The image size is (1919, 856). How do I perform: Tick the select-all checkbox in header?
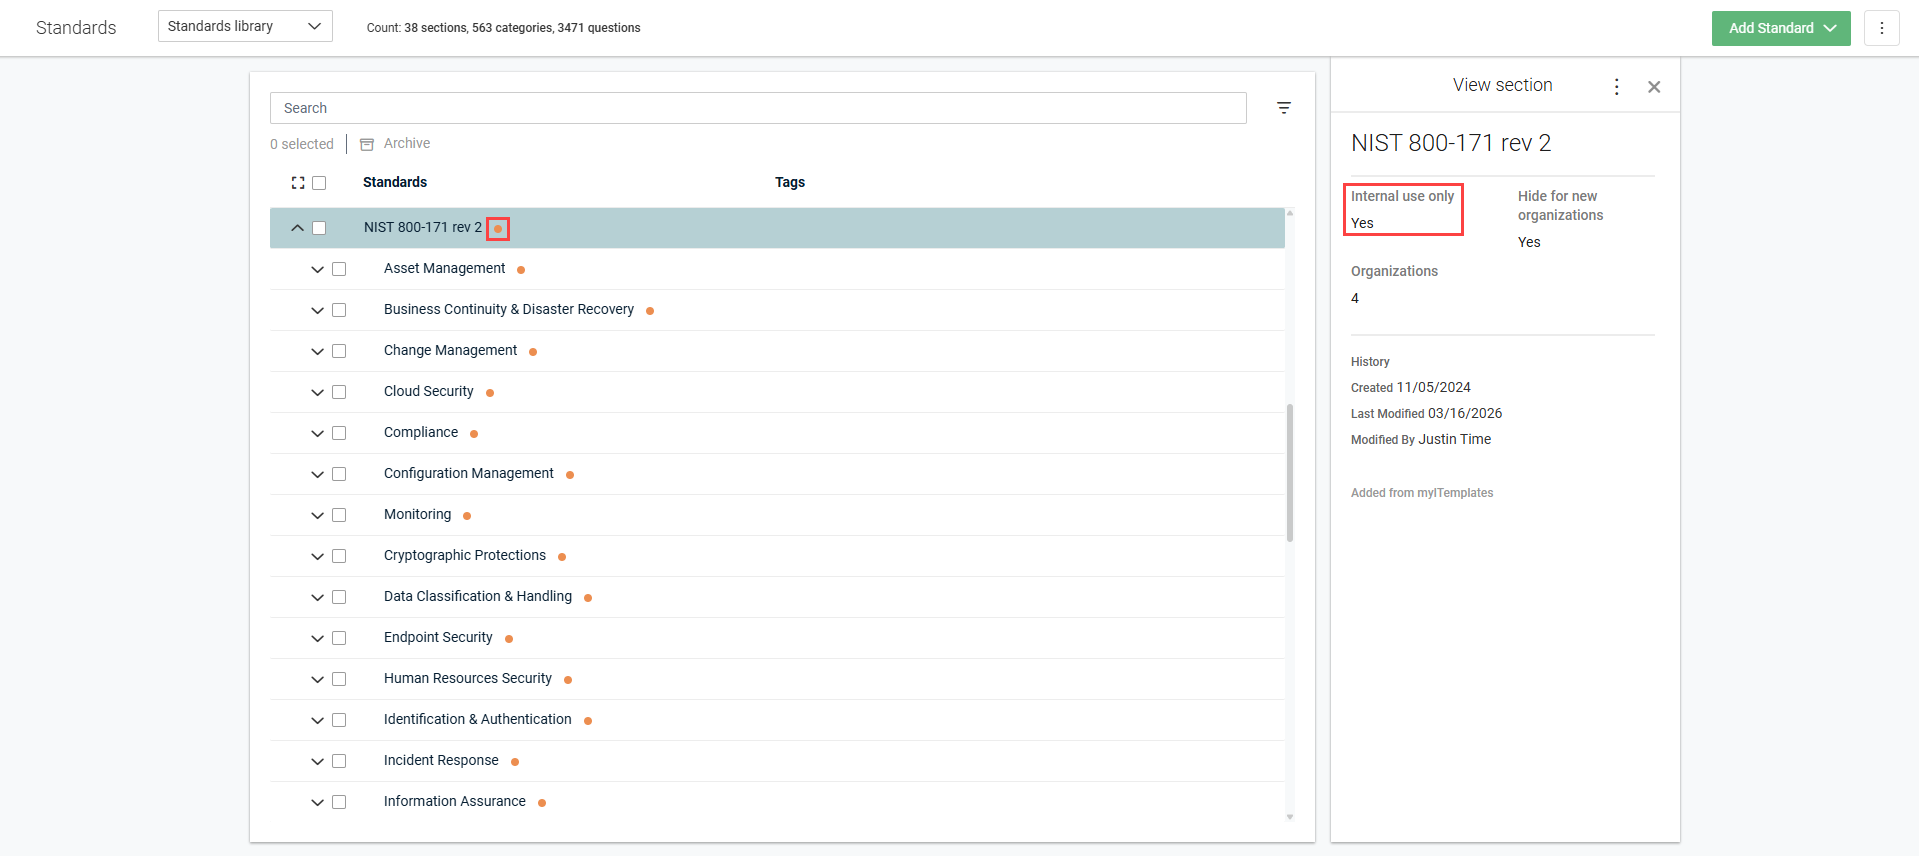319,183
